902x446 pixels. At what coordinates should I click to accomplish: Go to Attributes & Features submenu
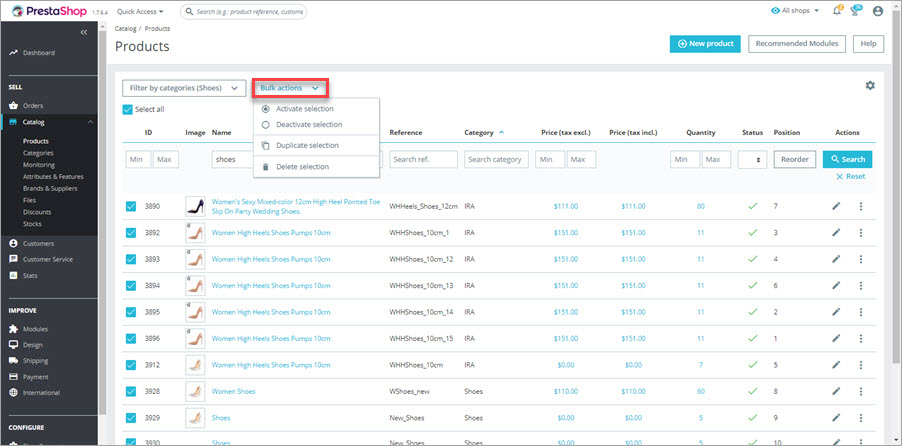click(53, 177)
